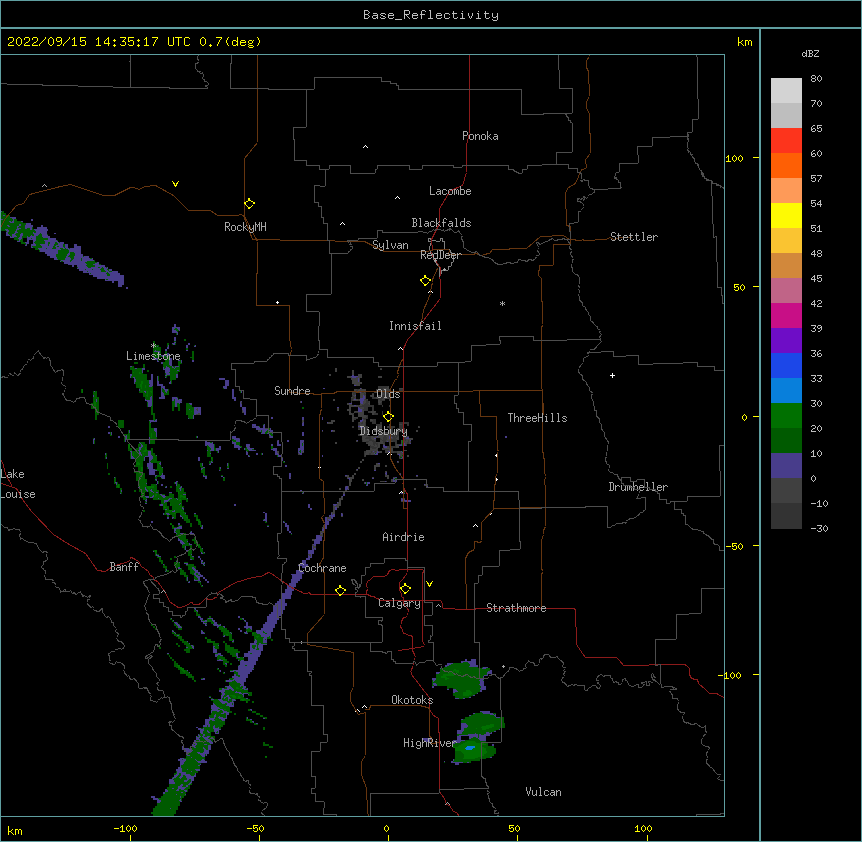Viewport: 862px width, 842px height.
Task: Click the yellow 54 dBZ legend swatch
Action: tap(786, 215)
